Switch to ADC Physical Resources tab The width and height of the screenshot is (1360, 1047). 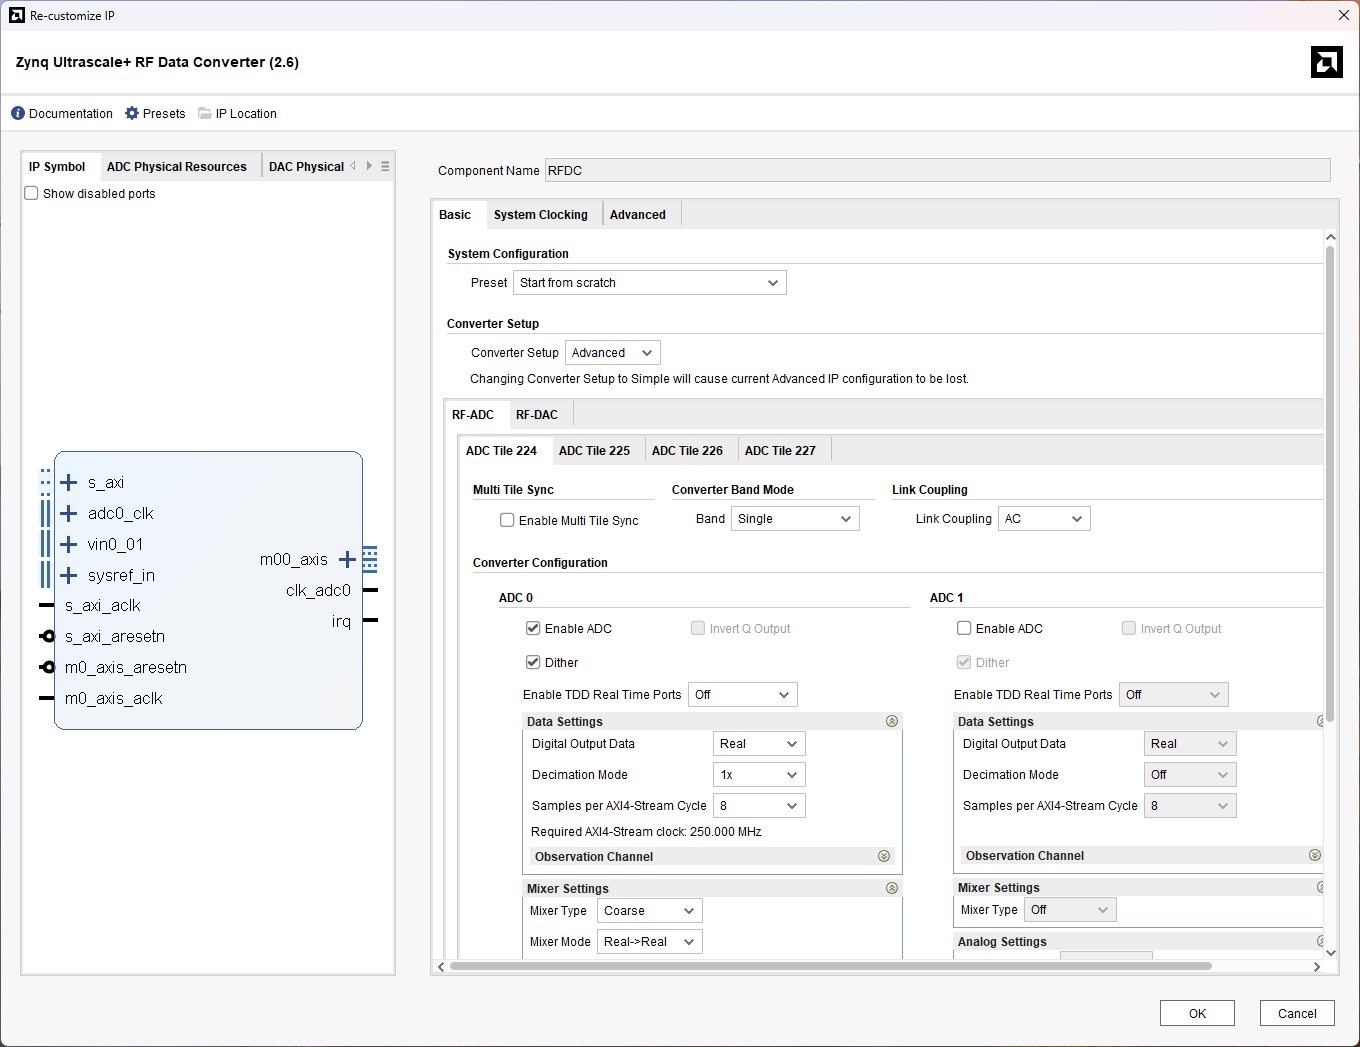point(177,167)
